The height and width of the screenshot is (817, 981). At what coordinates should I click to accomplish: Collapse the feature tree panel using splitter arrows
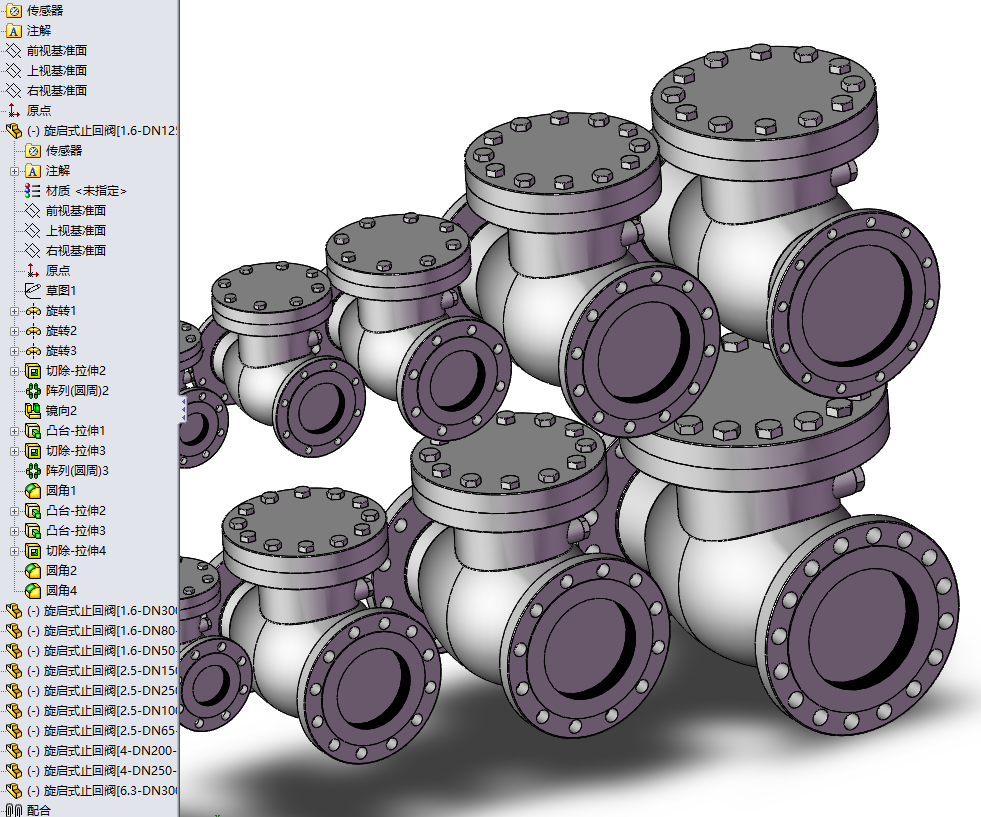click(183, 410)
